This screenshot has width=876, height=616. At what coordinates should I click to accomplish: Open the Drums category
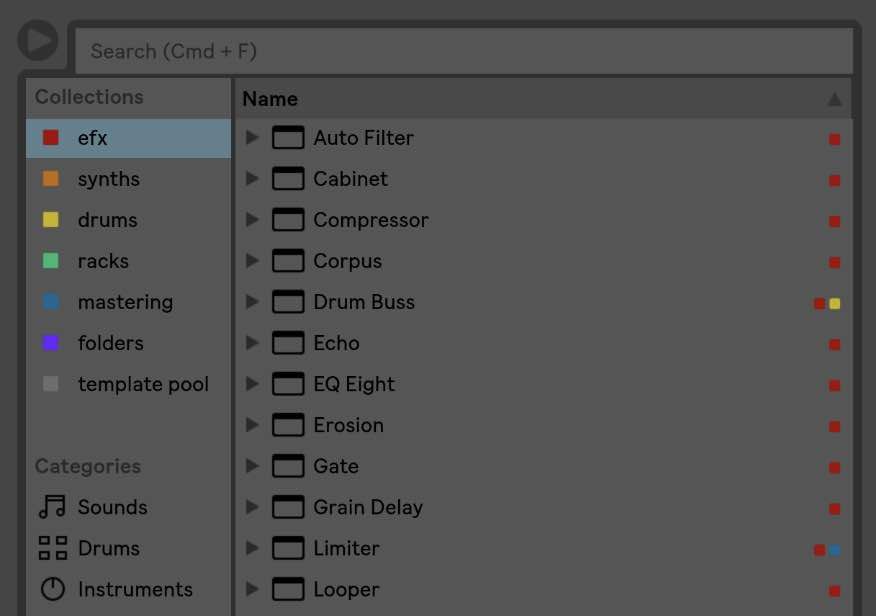(x=128, y=548)
